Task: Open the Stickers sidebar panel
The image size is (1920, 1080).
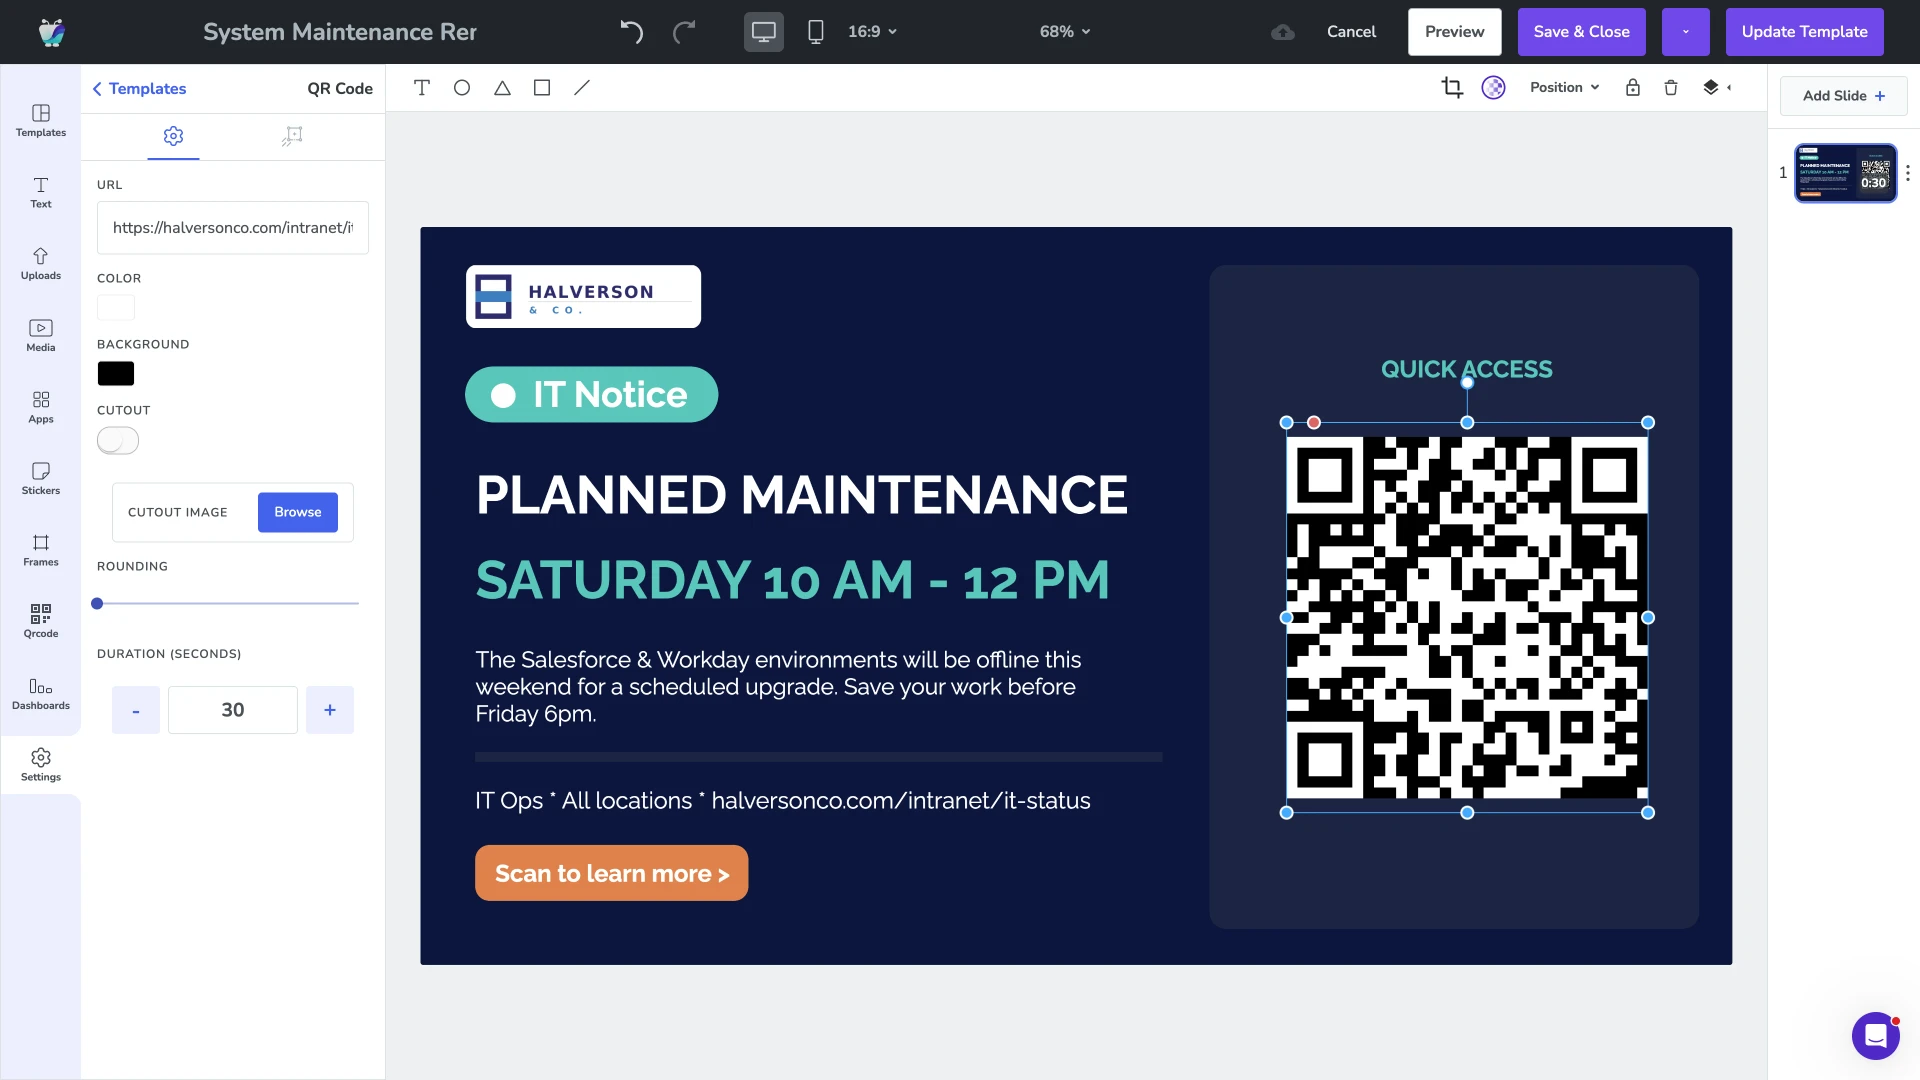Action: click(41, 479)
